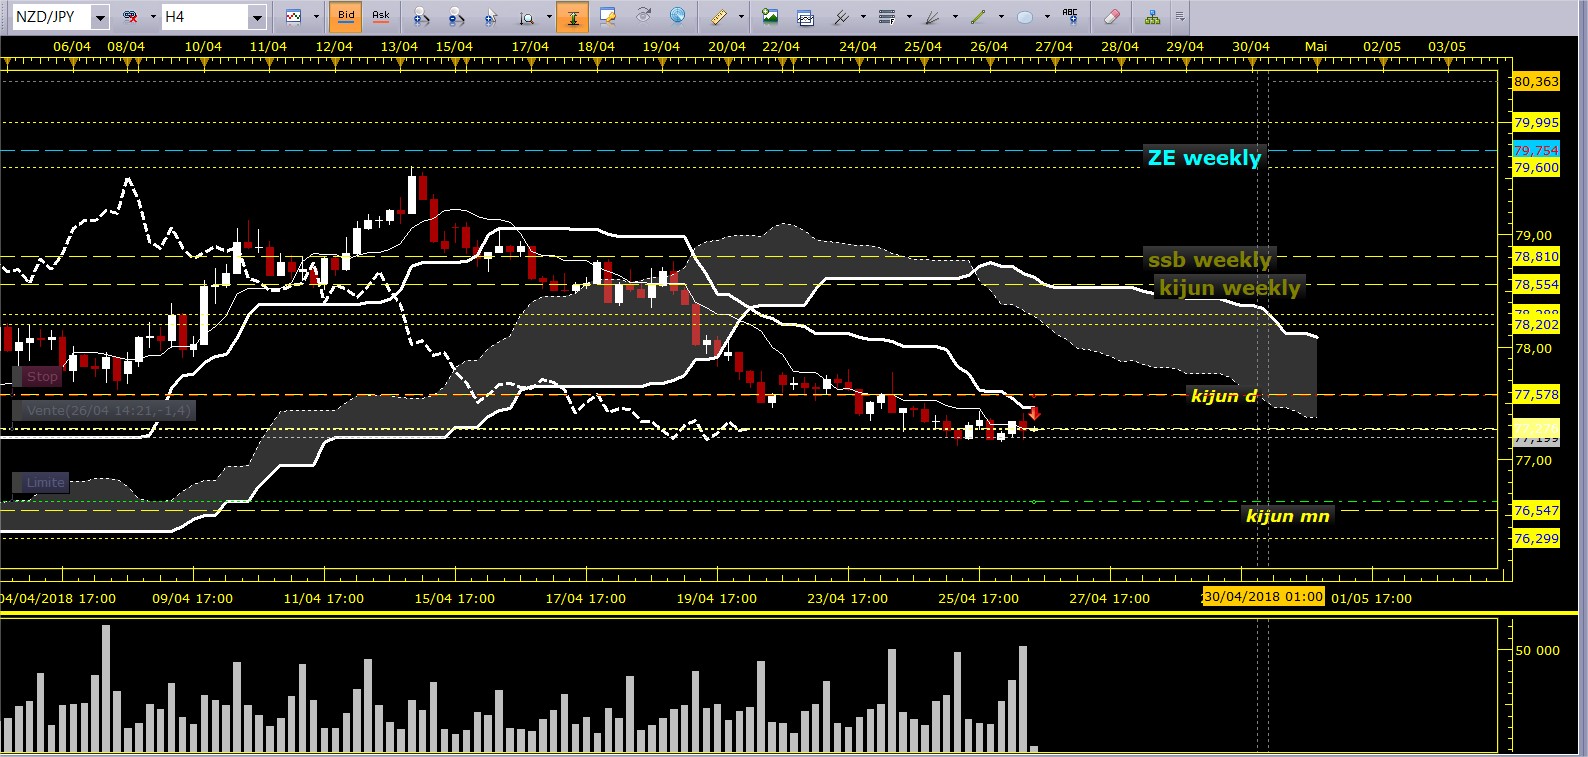
Task: Click the chart window template icon
Action: (x=805, y=17)
